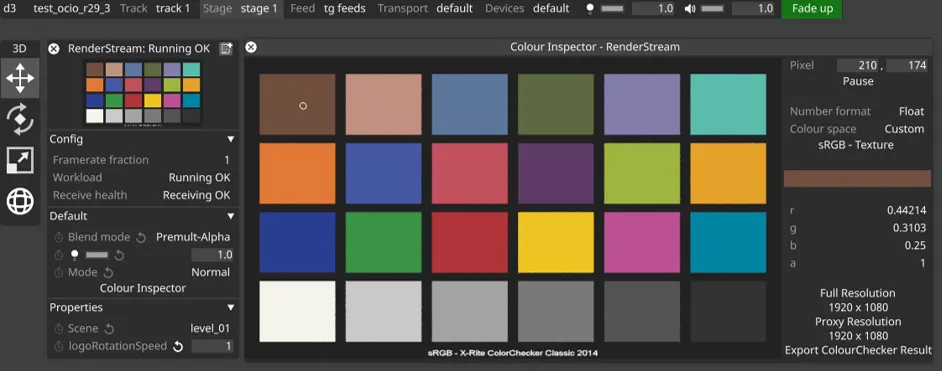
Task: Close the RenderStream panel
Action: tap(53, 49)
